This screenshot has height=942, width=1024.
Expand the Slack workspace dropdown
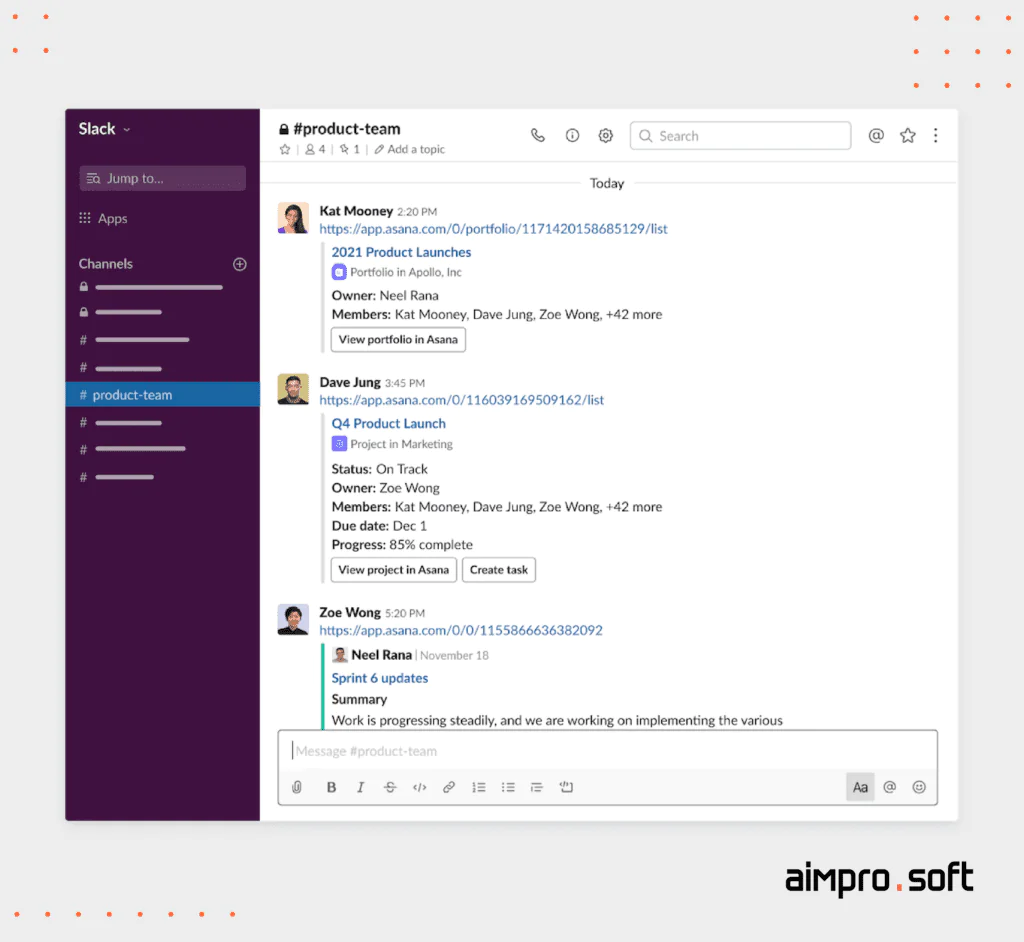coord(104,129)
